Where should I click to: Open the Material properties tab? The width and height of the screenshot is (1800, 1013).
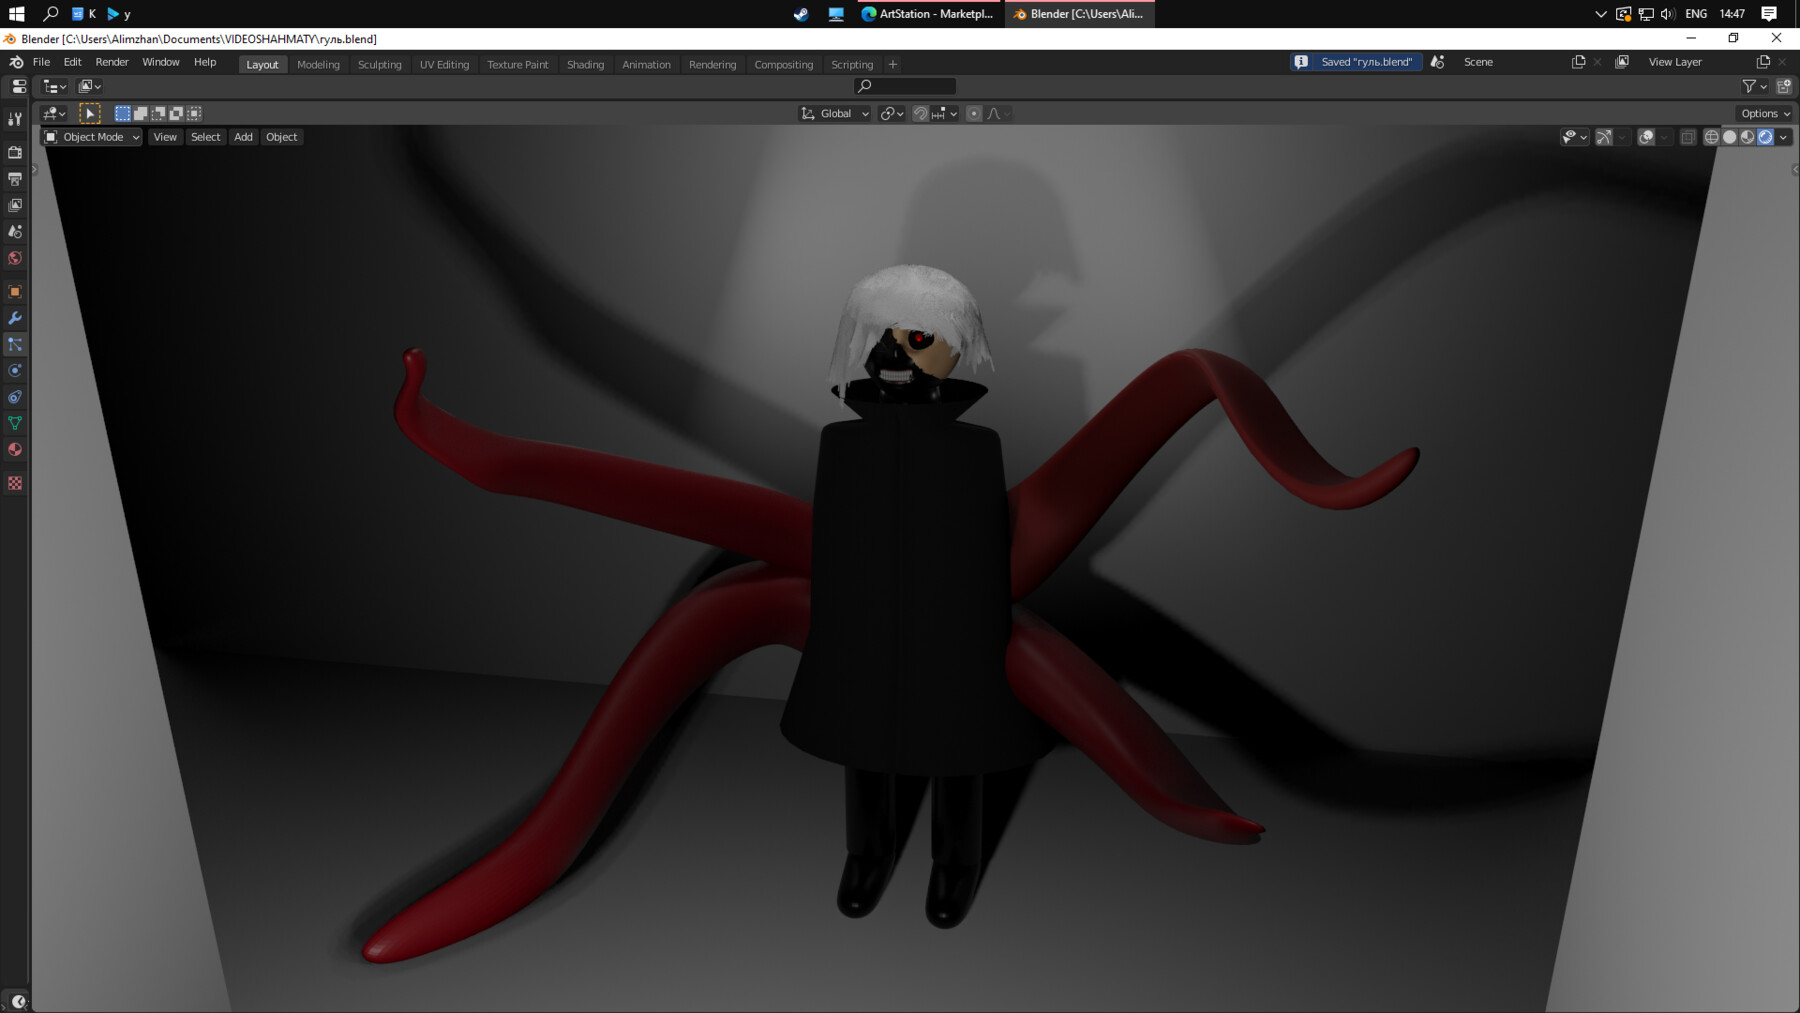[x=15, y=450]
